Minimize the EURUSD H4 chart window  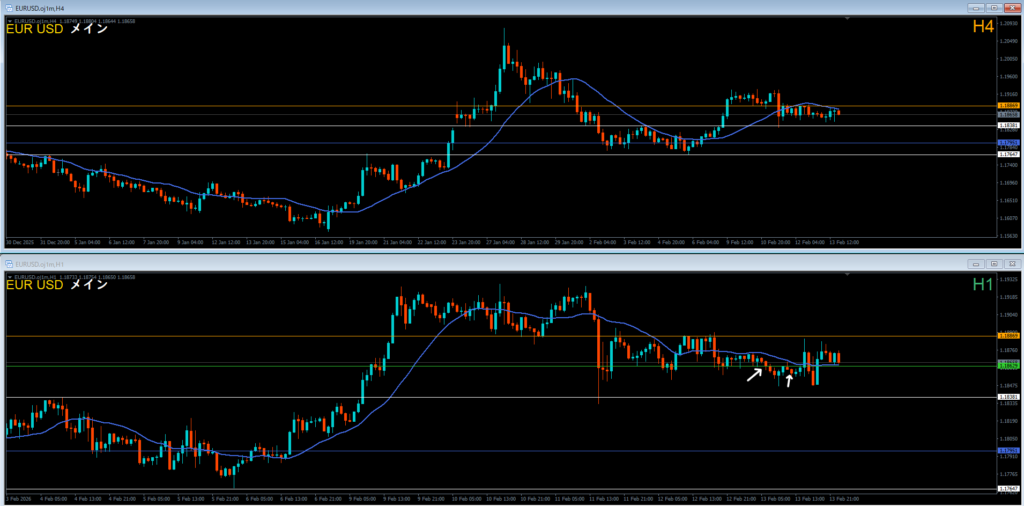tap(977, 8)
